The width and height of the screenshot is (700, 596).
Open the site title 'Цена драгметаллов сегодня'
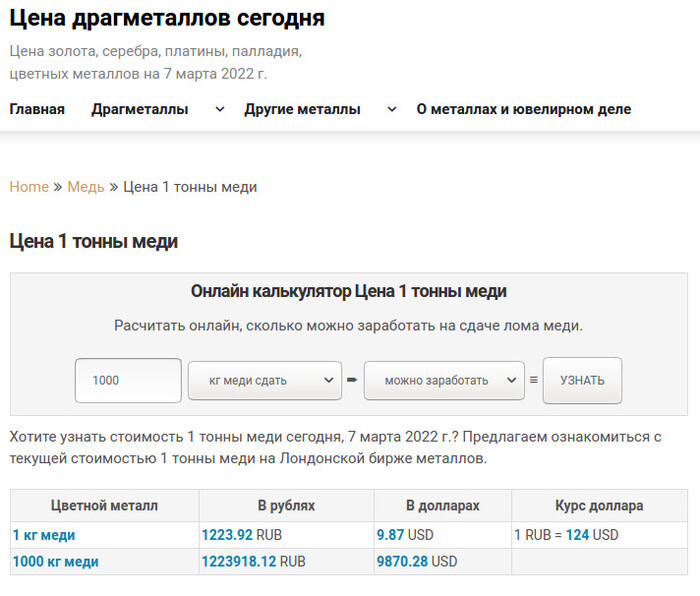[167, 18]
